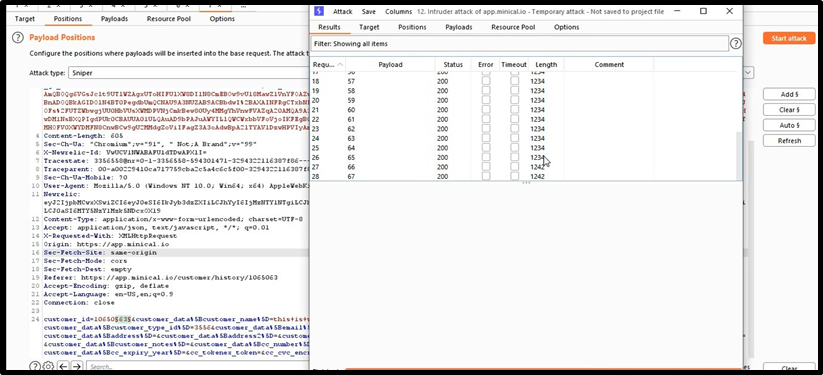Viewport: 823px width, 375px height.
Task: Sort results by Error column header
Action: click(486, 65)
